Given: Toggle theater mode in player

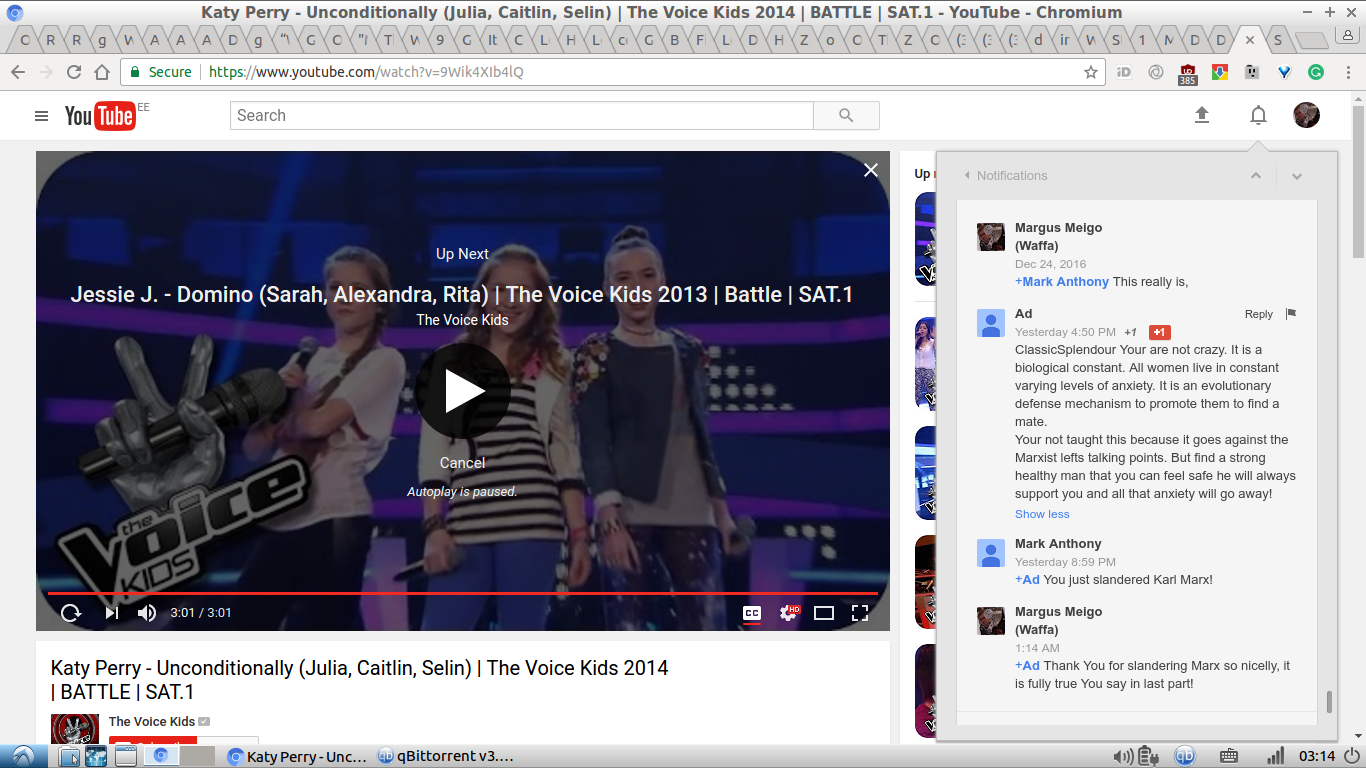Looking at the screenshot, I should [x=824, y=613].
